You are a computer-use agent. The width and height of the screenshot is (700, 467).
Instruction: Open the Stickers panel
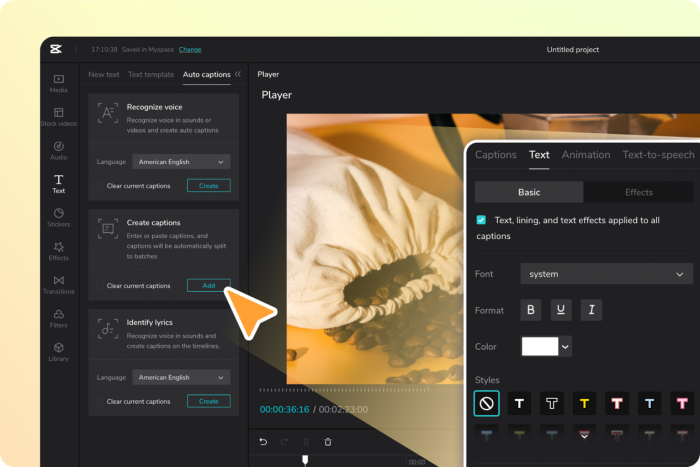pos(59,217)
